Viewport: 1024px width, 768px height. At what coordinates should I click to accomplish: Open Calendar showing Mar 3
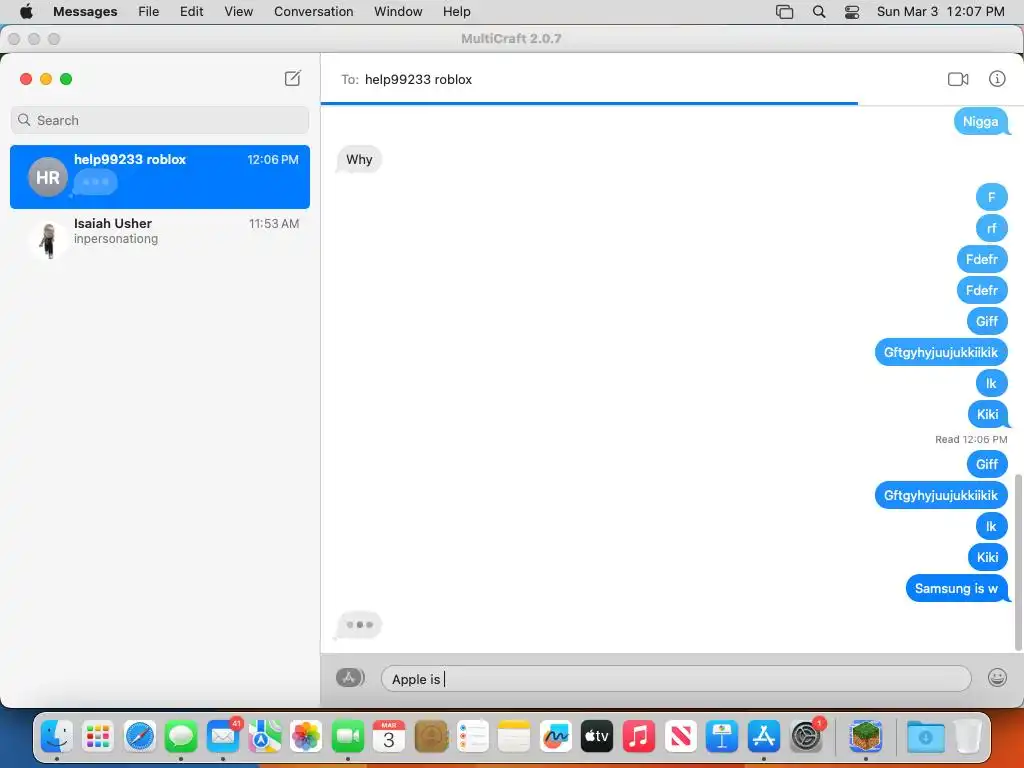tap(389, 737)
